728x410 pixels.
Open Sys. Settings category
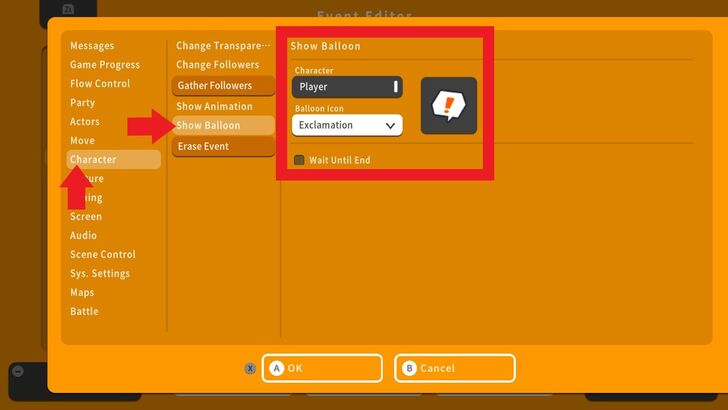point(100,274)
